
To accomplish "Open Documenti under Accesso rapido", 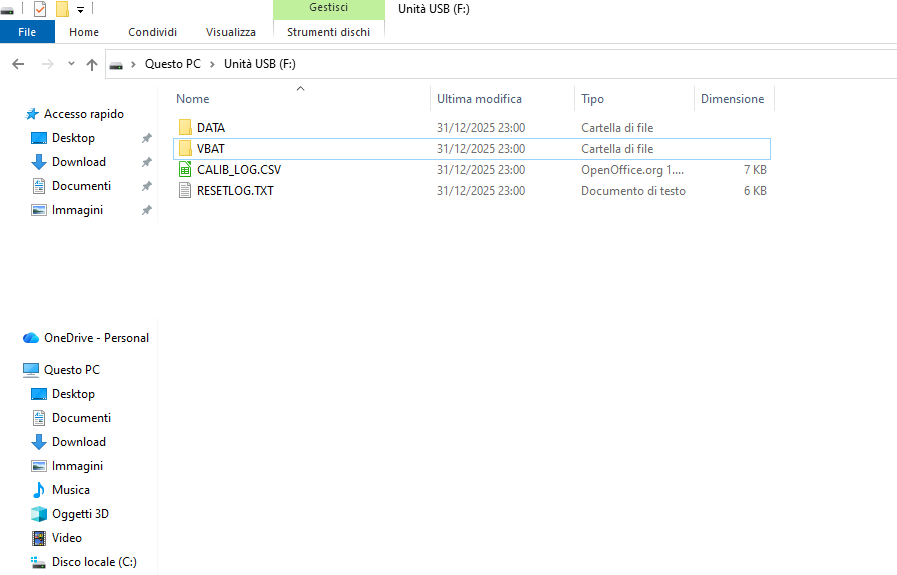I will [x=81, y=186].
